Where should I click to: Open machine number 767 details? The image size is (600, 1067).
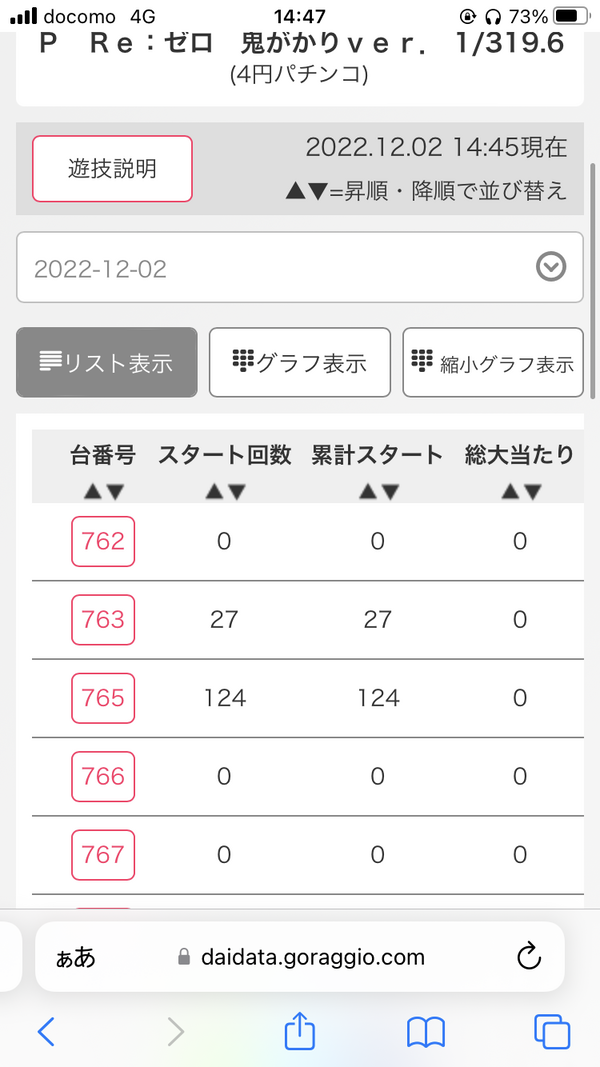click(x=103, y=855)
